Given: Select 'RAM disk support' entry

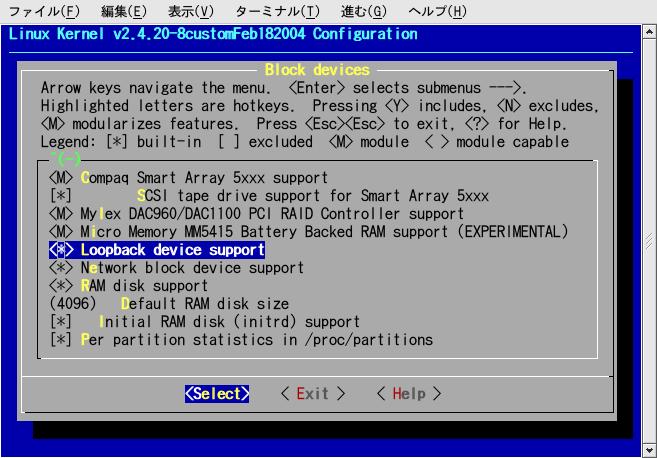Looking at the screenshot, I should pyautogui.click(x=144, y=286).
